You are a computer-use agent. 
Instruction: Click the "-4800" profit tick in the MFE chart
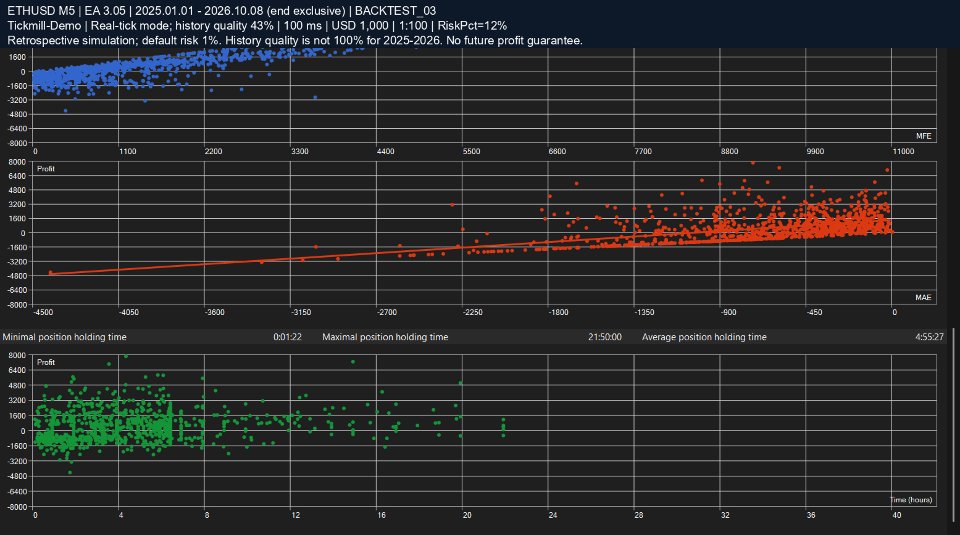point(17,114)
